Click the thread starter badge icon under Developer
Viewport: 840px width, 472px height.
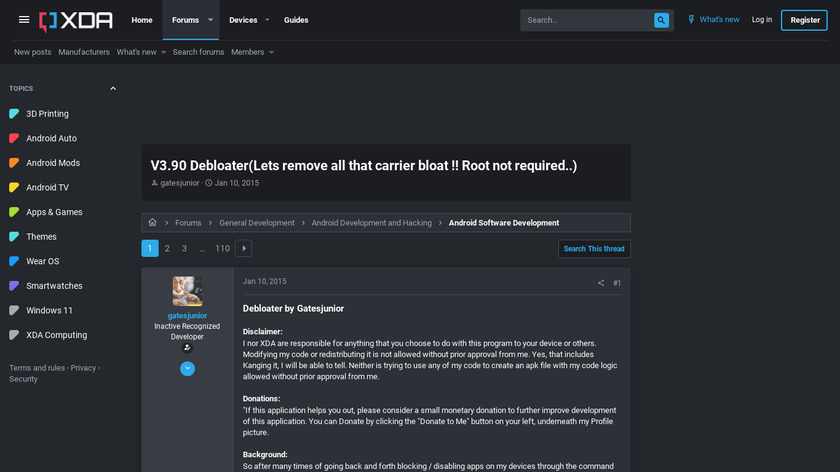coord(187,348)
